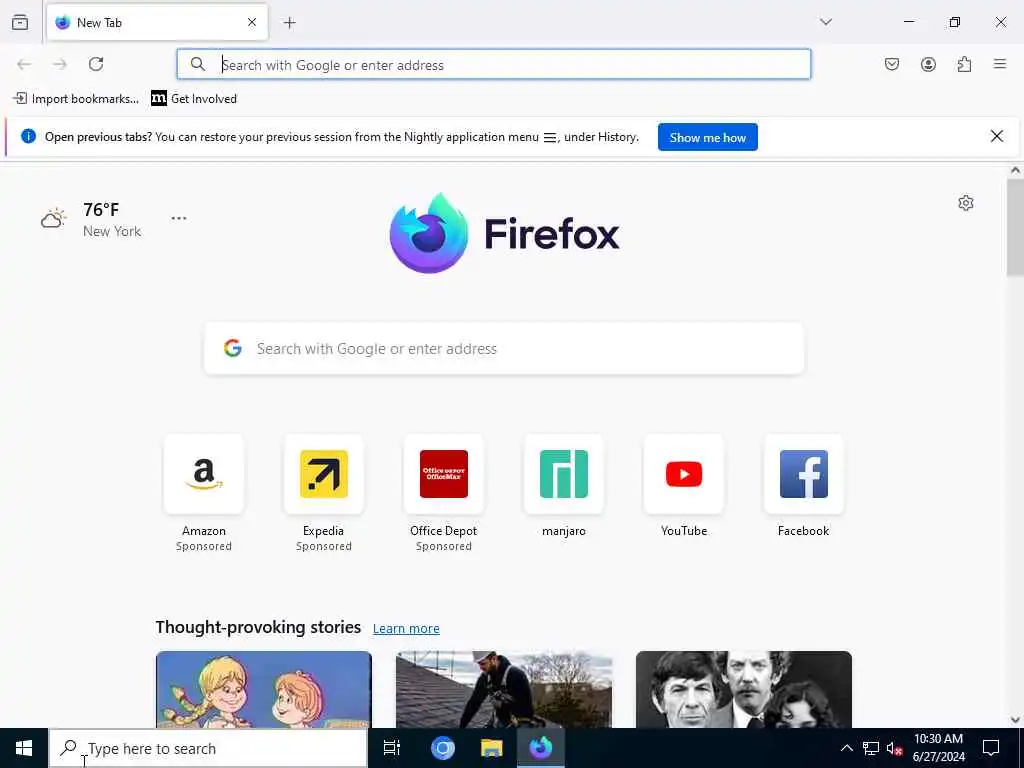This screenshot has height=768, width=1024.
Task: Open File Explorer from the taskbar
Action: 491,748
